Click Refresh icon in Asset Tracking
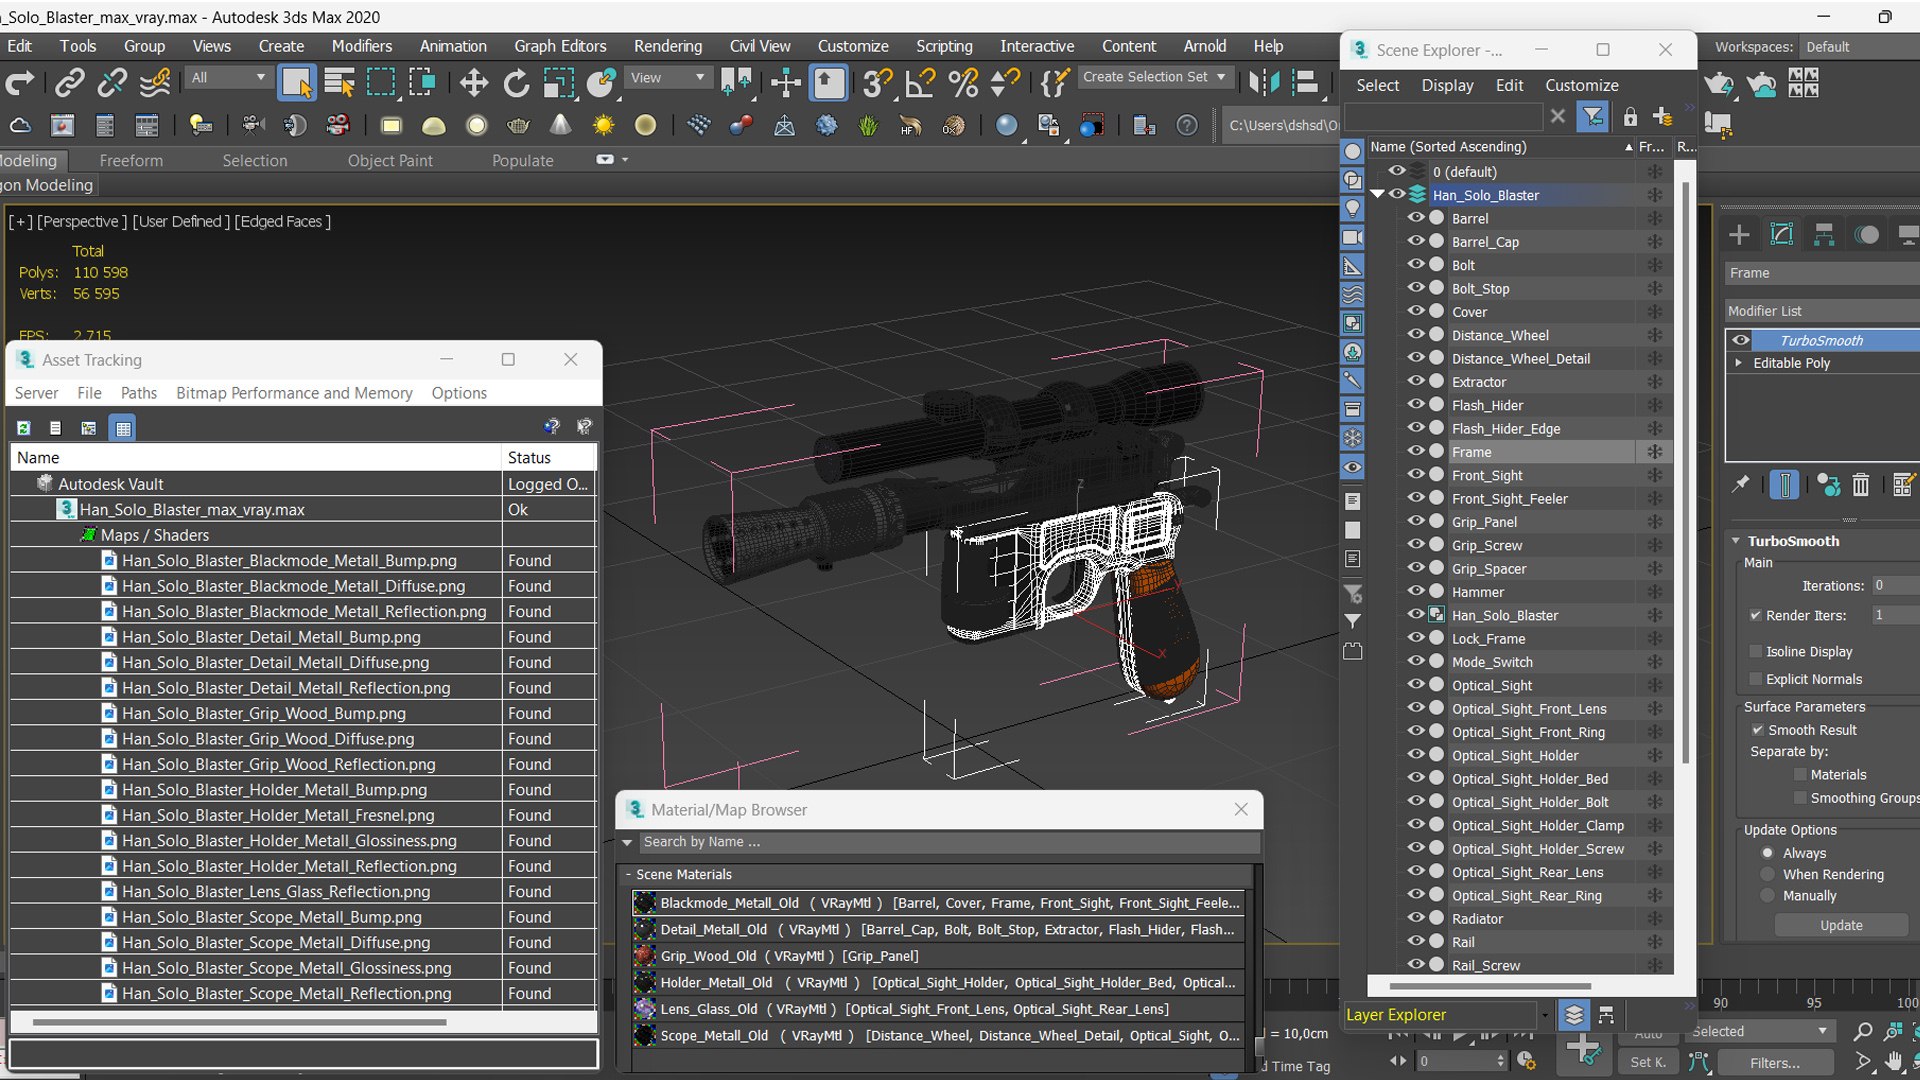This screenshot has height=1080, width=1920. point(23,428)
